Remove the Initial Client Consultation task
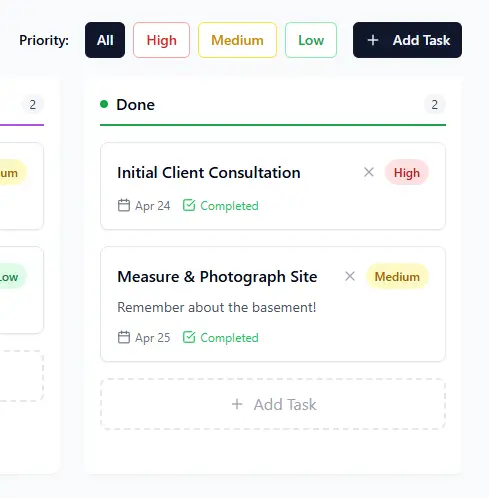 [369, 172]
